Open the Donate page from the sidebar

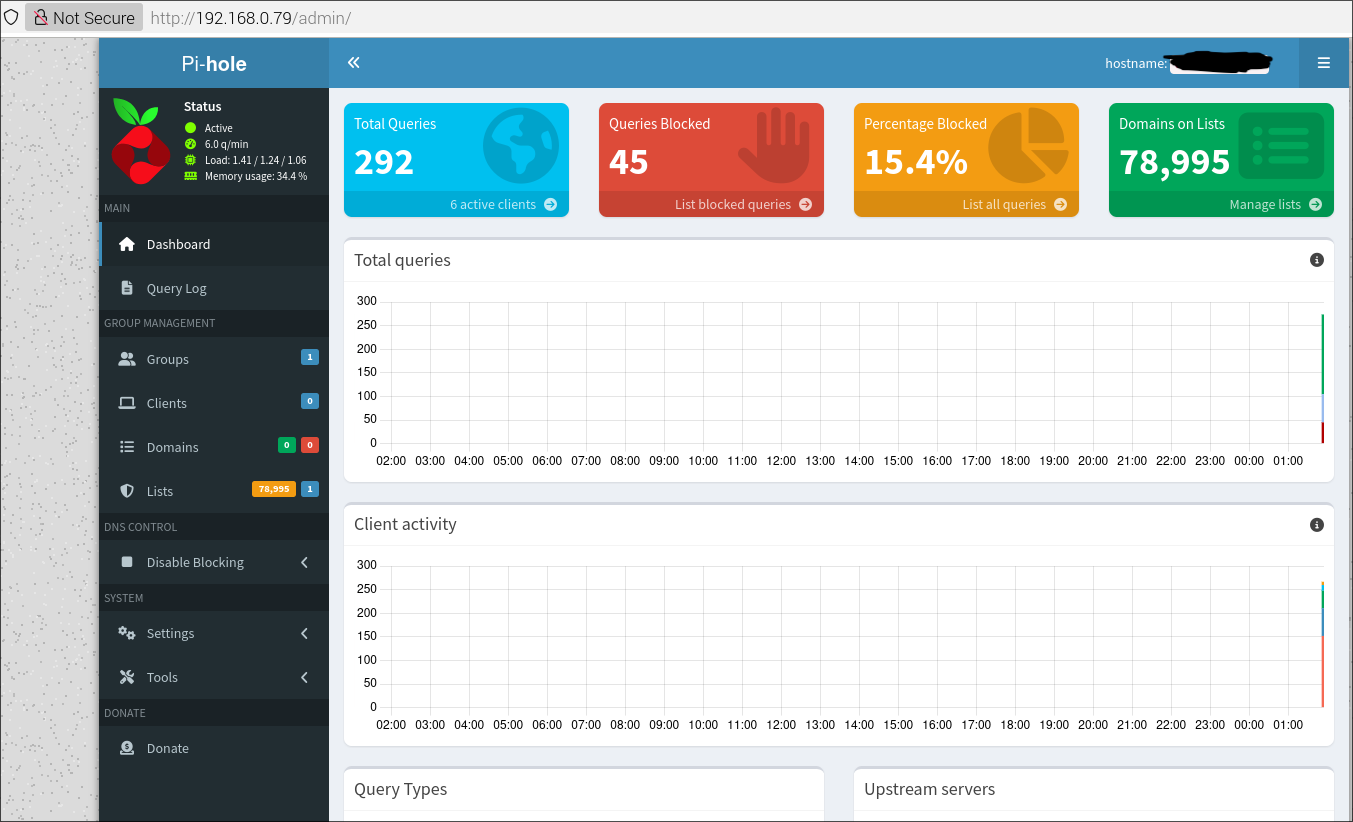pyautogui.click(x=167, y=747)
